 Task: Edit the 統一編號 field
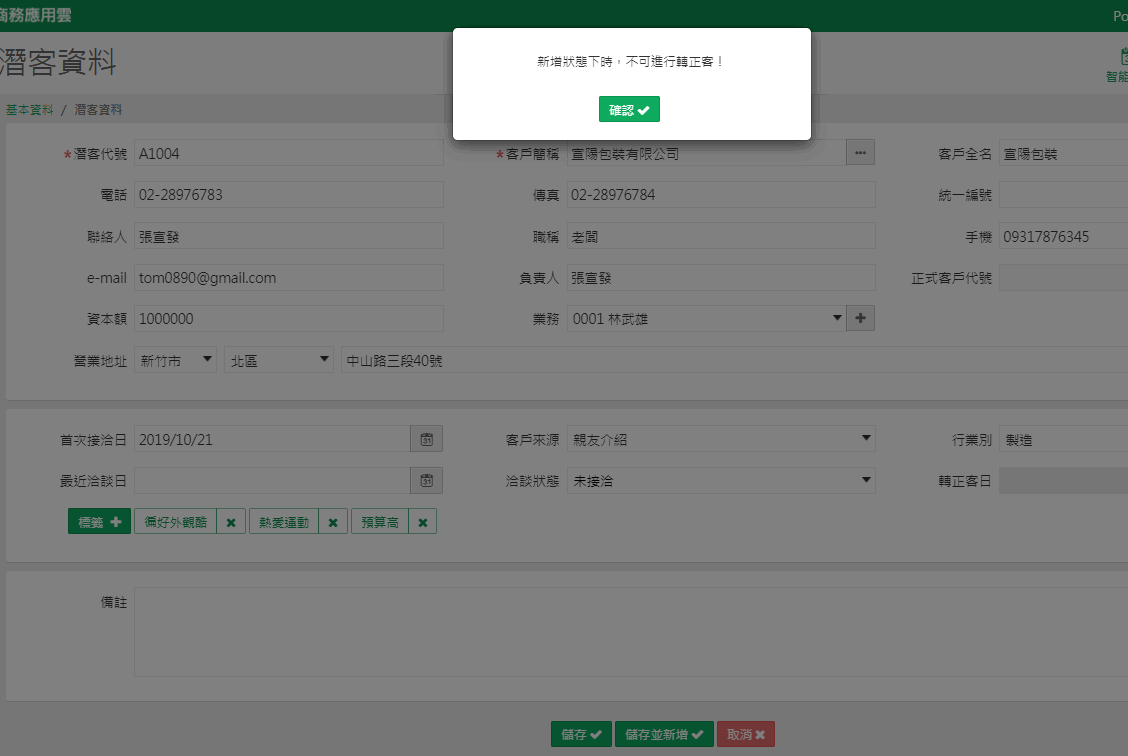1063,194
